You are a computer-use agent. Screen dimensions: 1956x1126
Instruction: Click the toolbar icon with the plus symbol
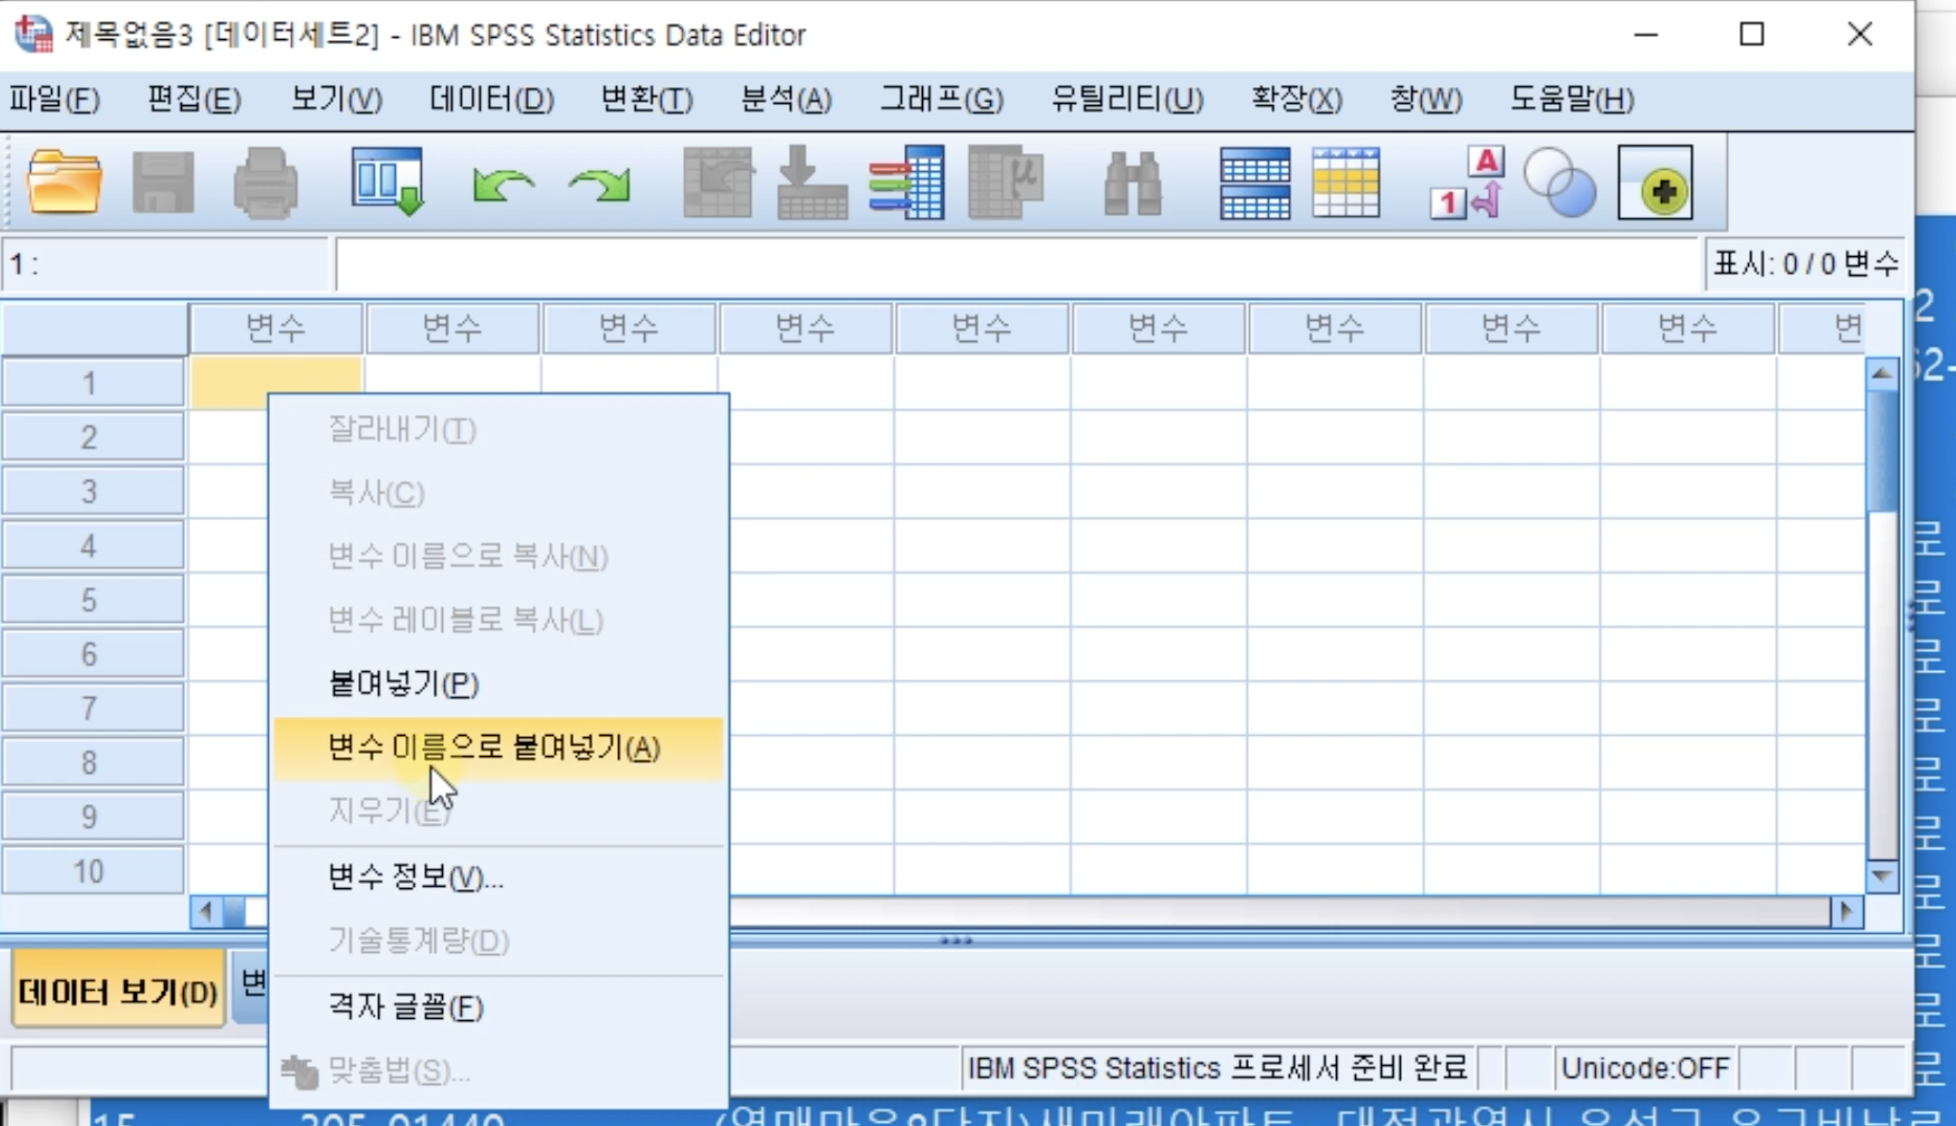[x=1655, y=183]
